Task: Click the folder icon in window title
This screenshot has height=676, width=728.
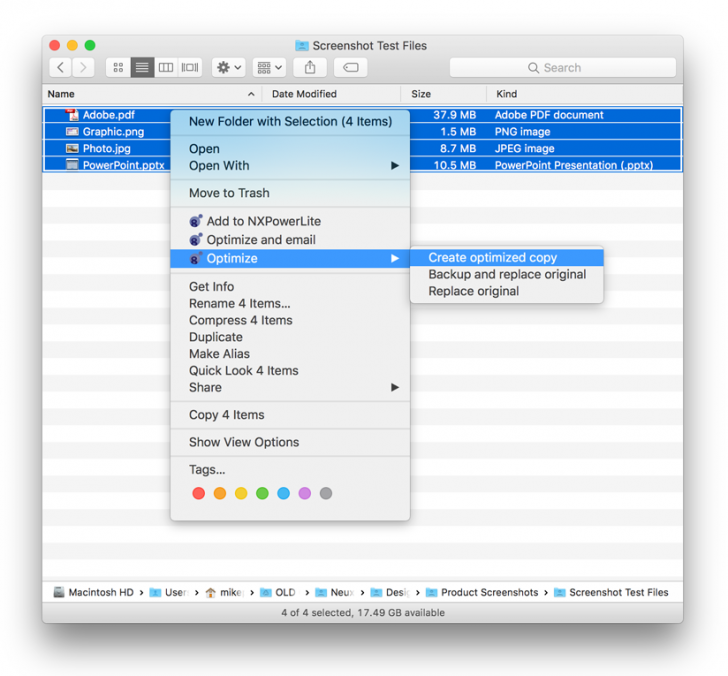Action: 302,46
